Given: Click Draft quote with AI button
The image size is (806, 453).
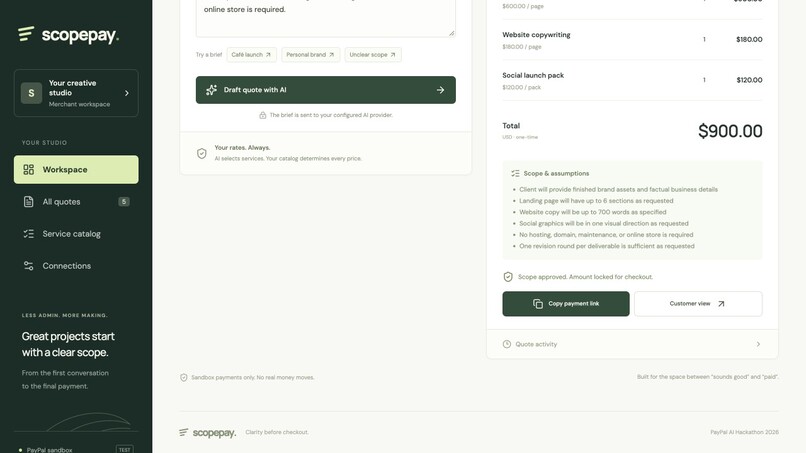Looking at the screenshot, I should (x=325, y=90).
